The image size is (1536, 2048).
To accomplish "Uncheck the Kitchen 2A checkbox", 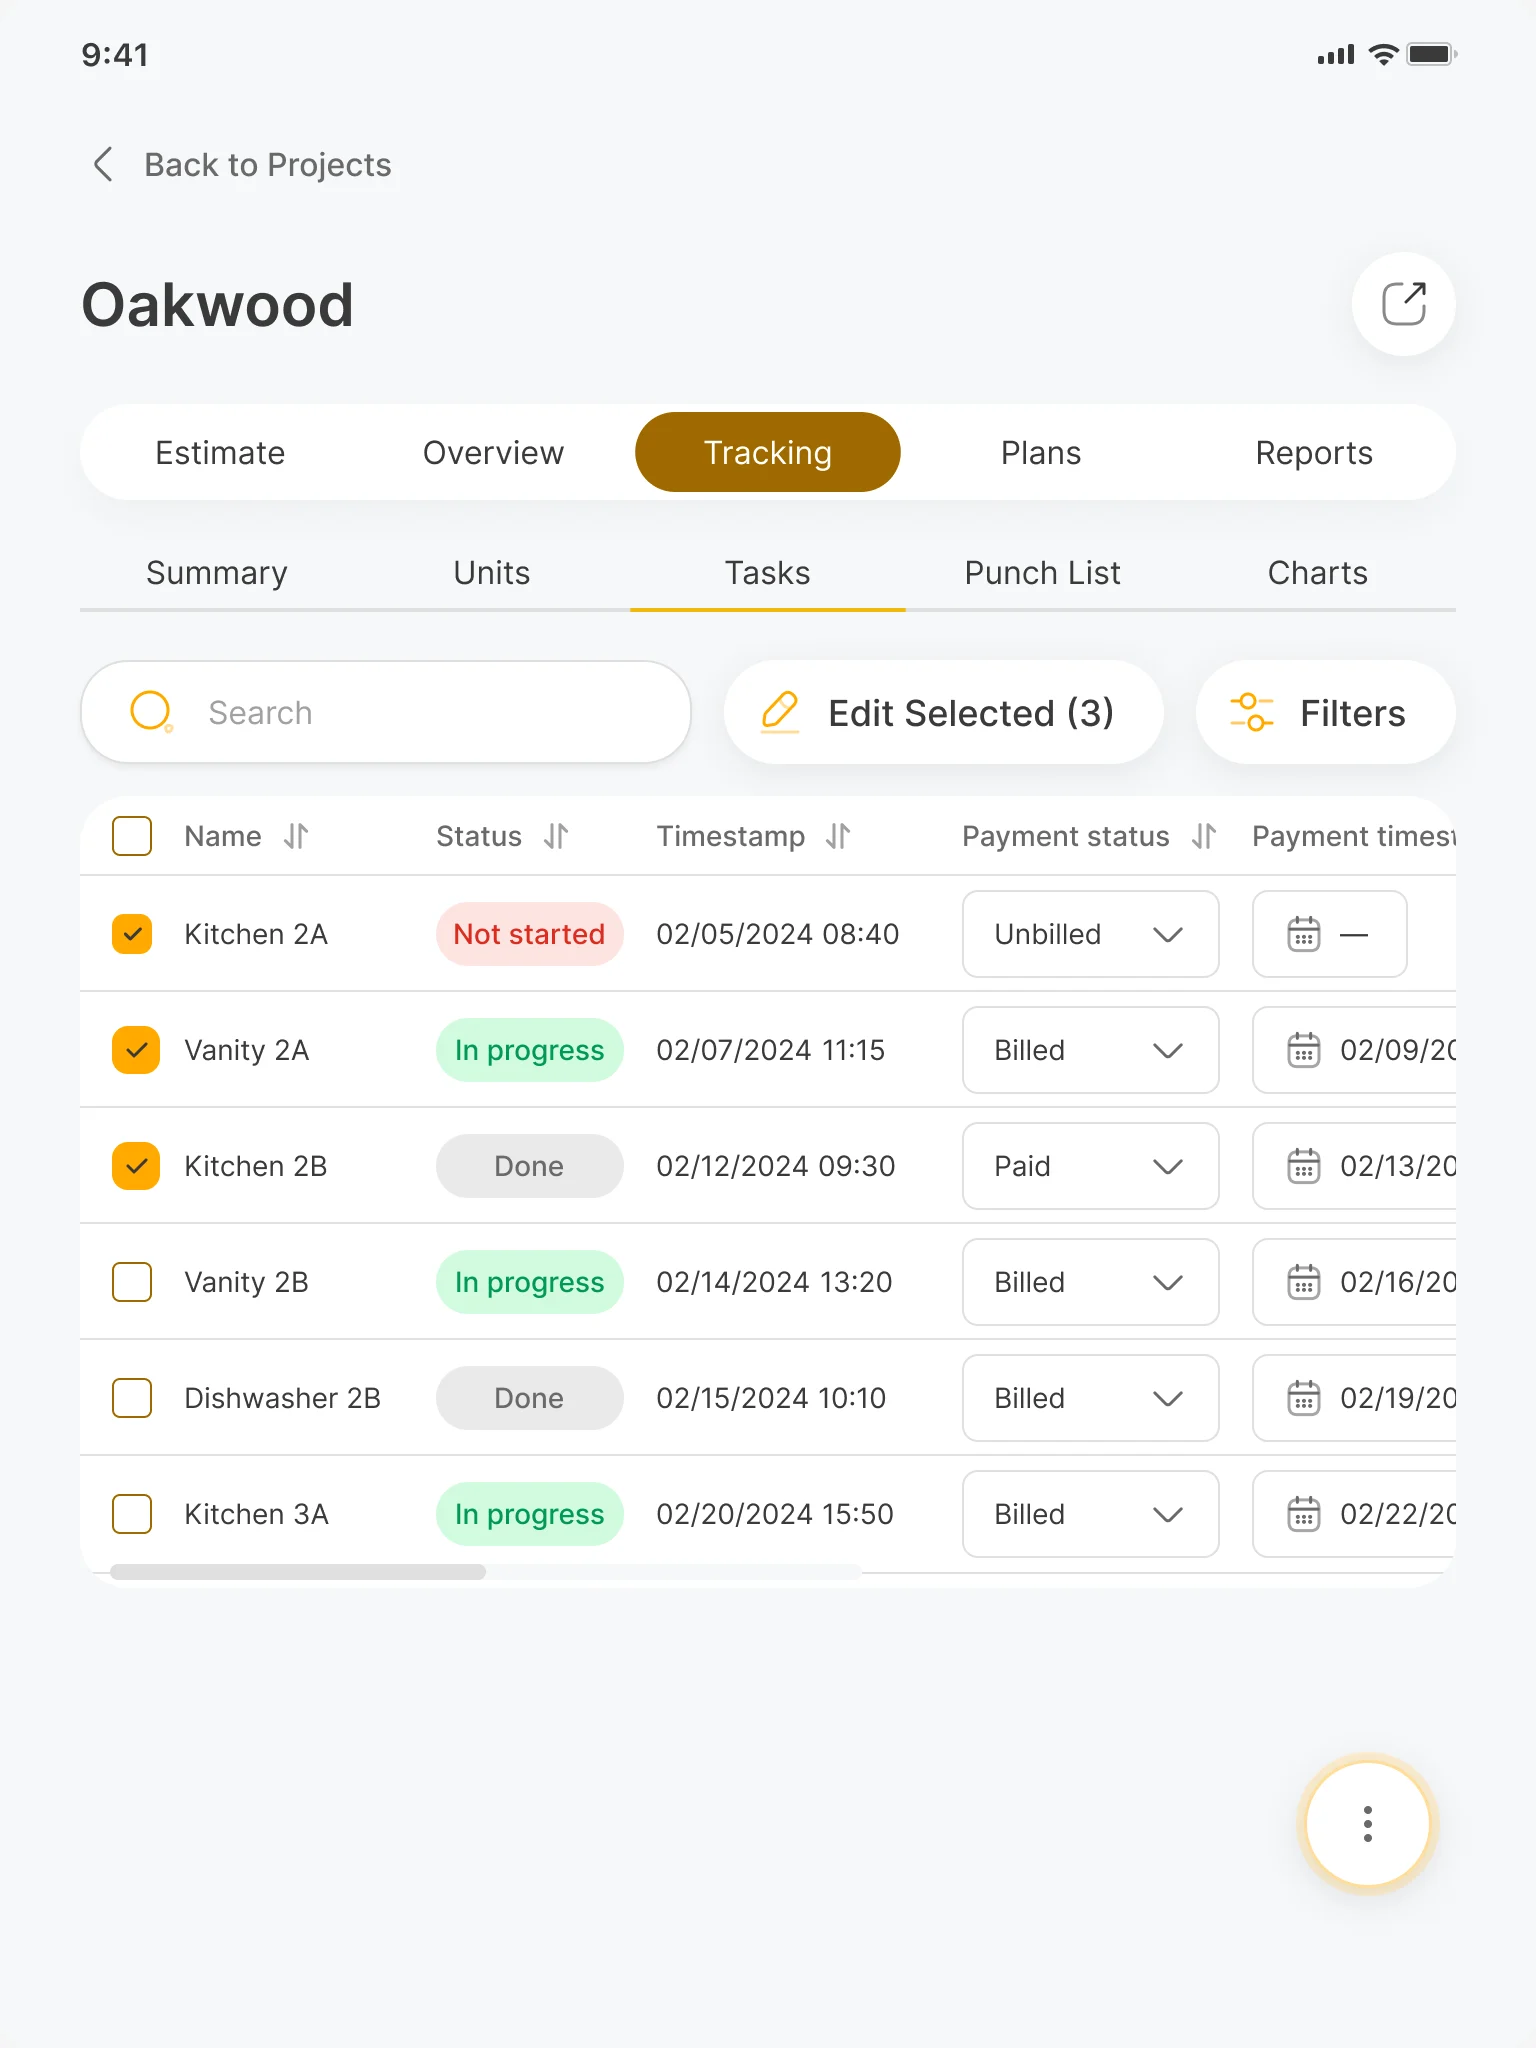I will pyautogui.click(x=132, y=934).
